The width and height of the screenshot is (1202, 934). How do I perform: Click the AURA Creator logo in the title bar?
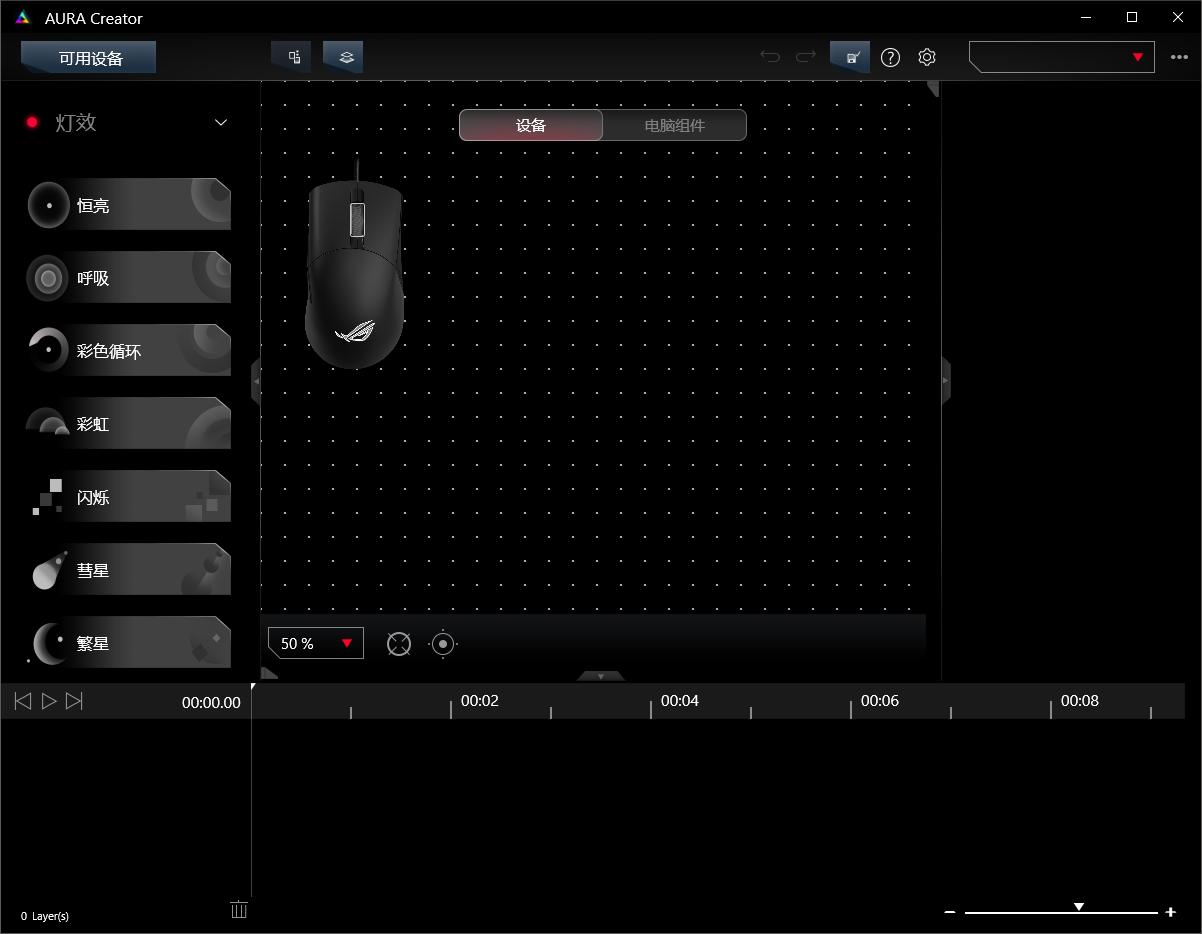click(x=23, y=18)
